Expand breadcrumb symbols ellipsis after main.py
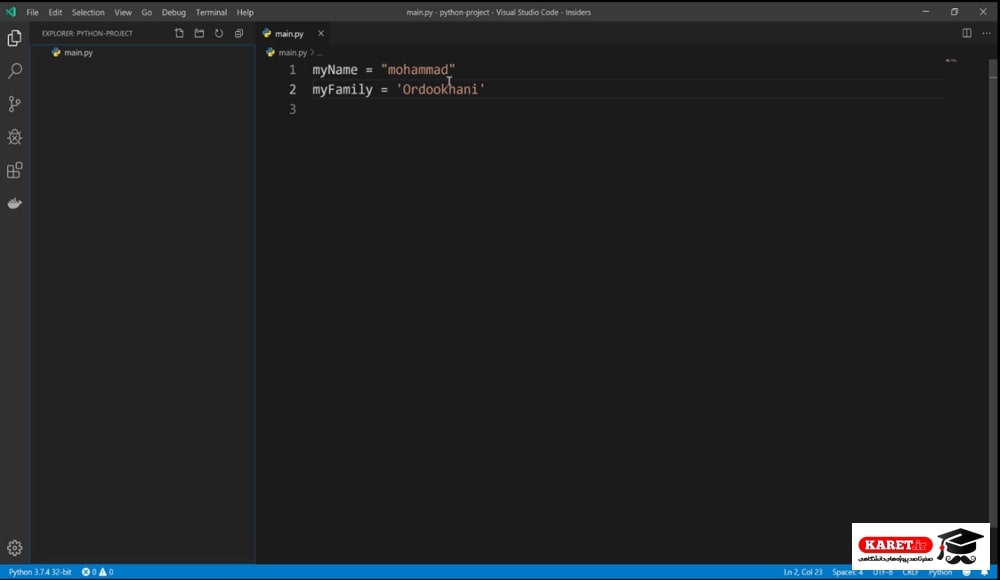The height and width of the screenshot is (580, 1000). point(320,53)
